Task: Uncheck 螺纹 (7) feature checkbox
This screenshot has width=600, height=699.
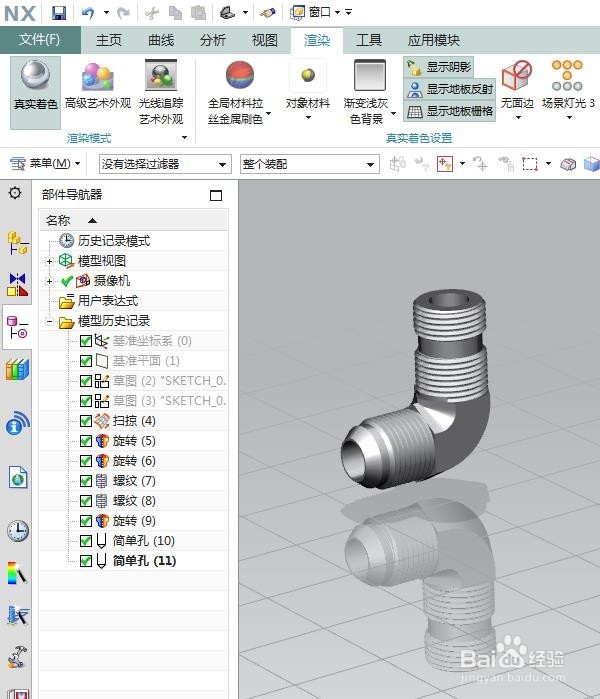Action: click(x=86, y=481)
